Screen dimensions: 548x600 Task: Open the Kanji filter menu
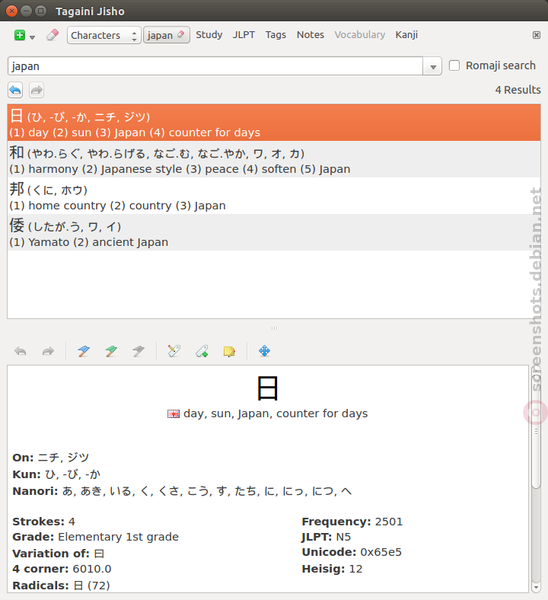coord(406,35)
